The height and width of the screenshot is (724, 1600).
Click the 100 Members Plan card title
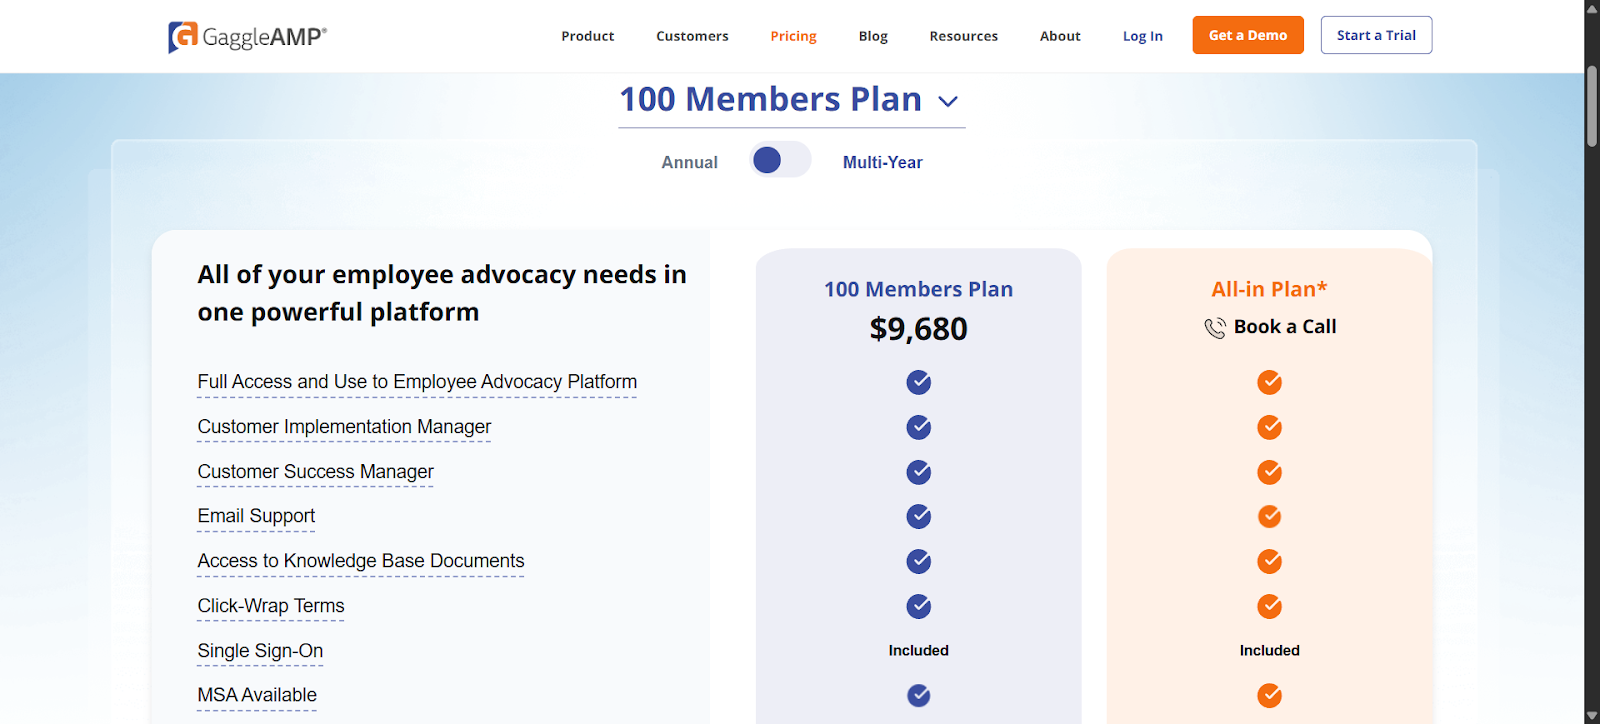[919, 289]
